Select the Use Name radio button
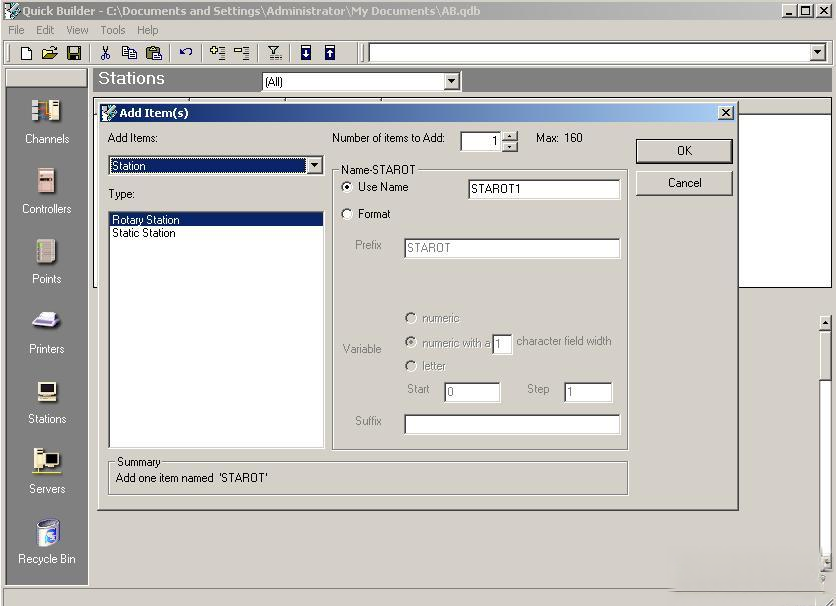Screen dimensions: 836x606 (x=347, y=187)
